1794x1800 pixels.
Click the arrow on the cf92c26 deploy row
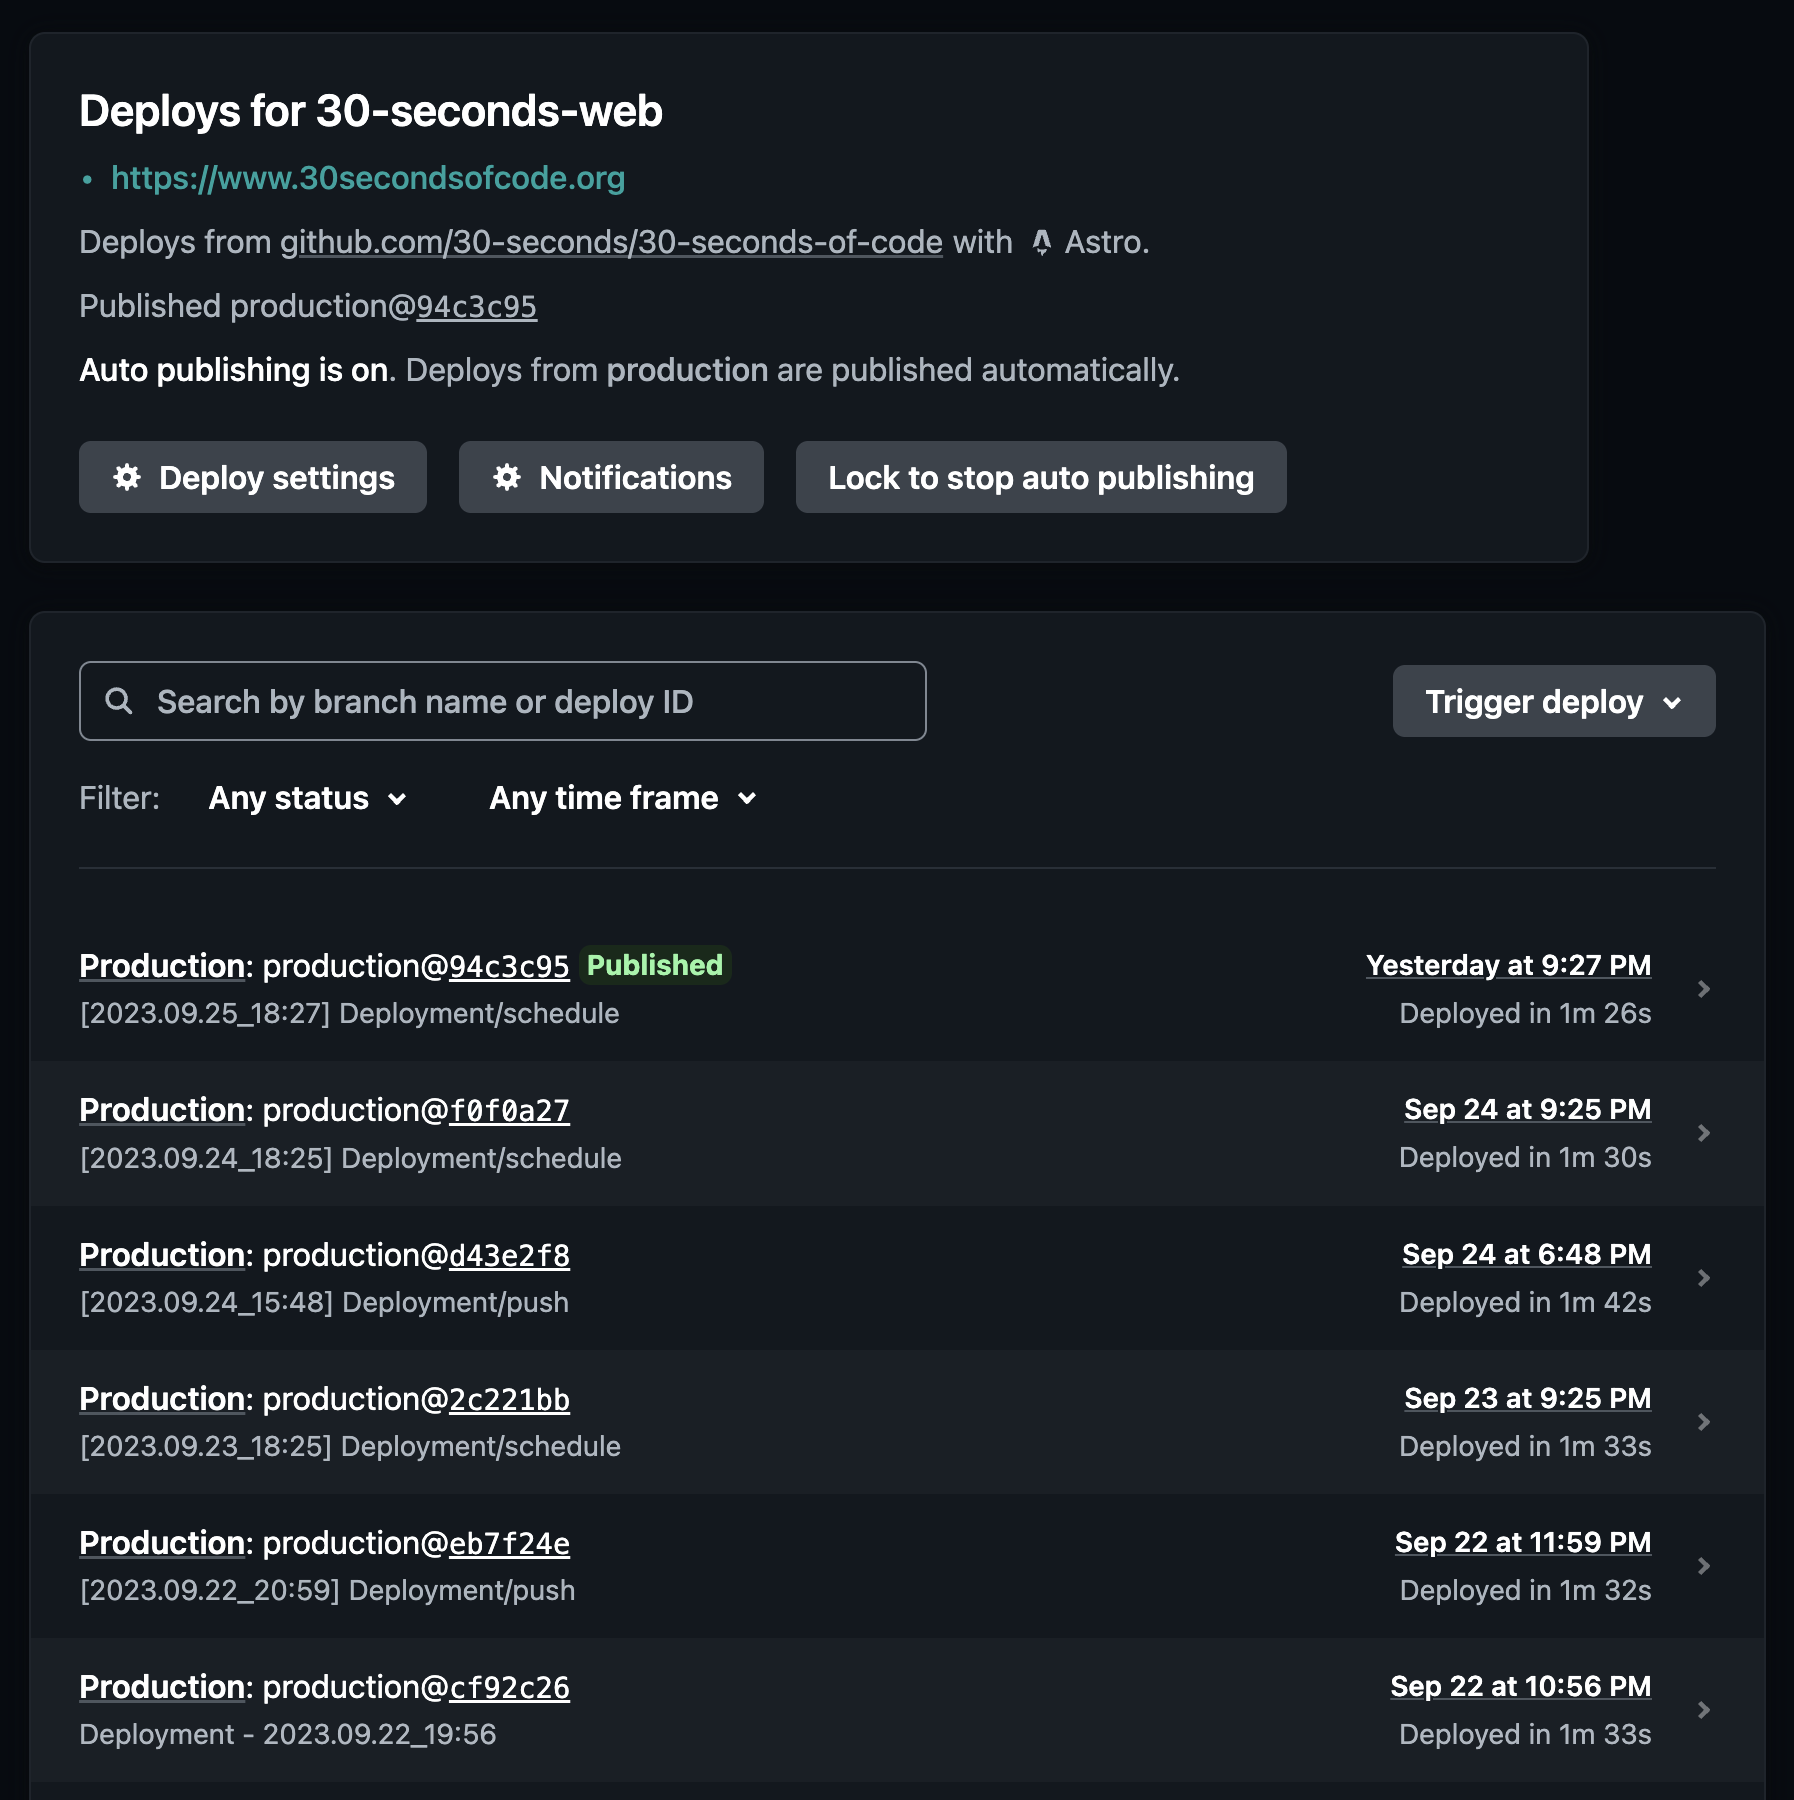click(1703, 1710)
